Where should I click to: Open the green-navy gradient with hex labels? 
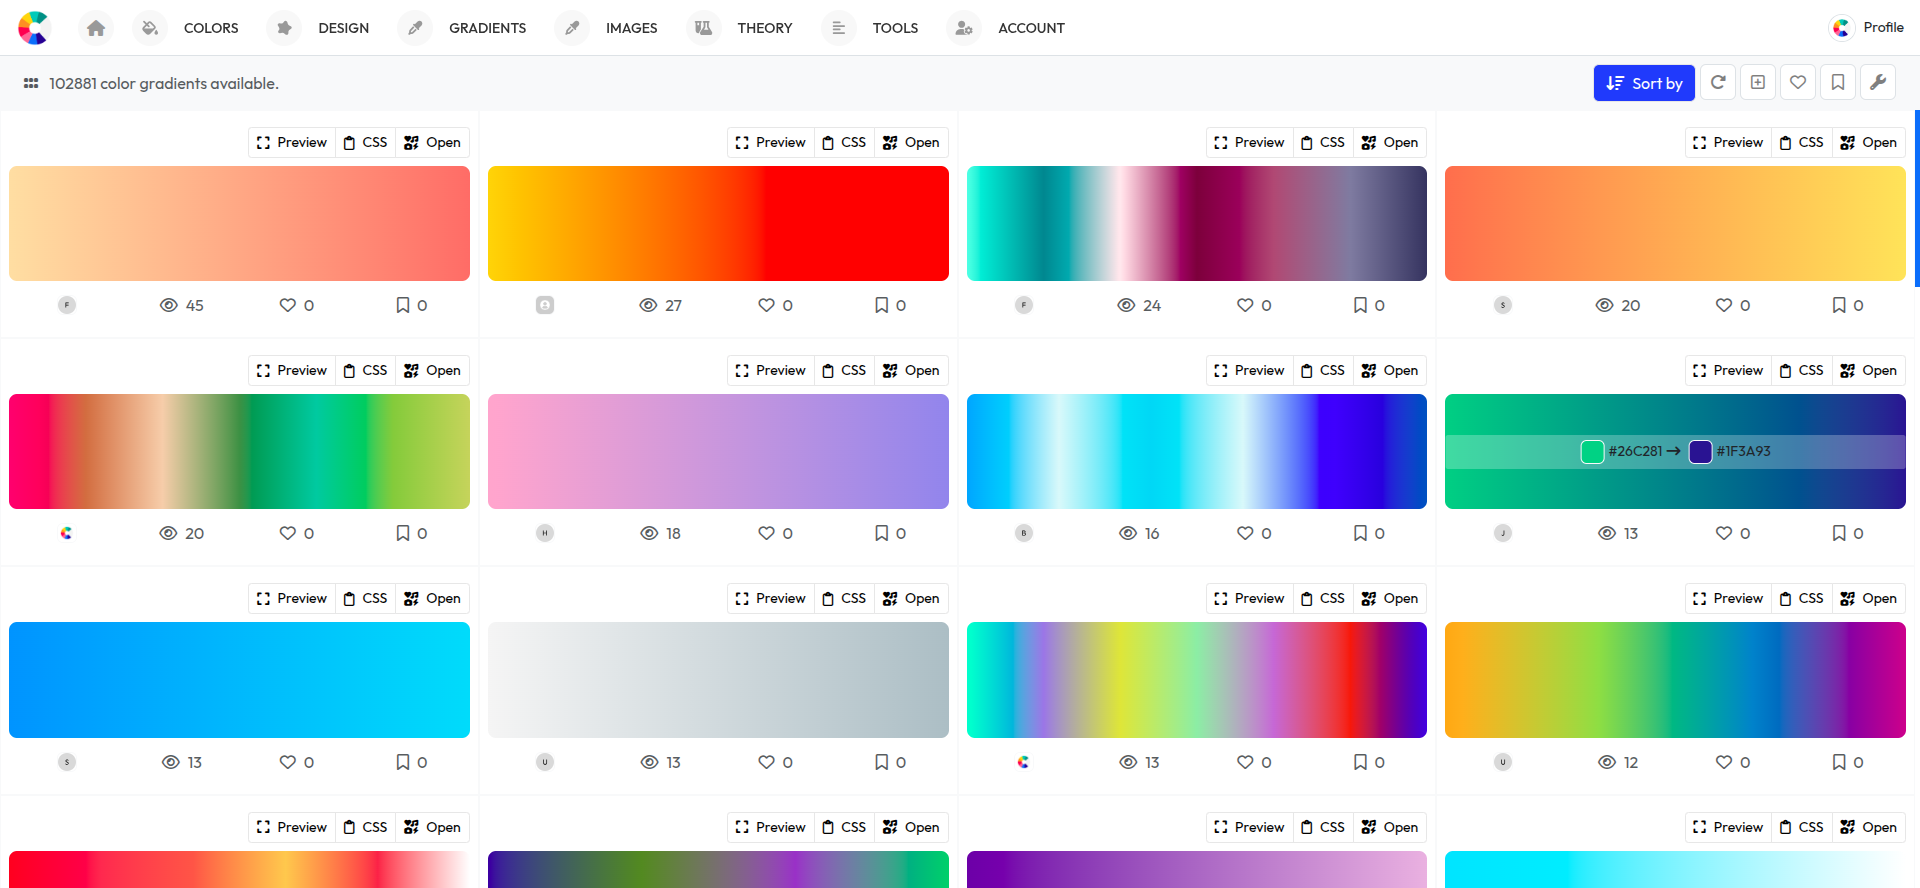[1868, 370]
